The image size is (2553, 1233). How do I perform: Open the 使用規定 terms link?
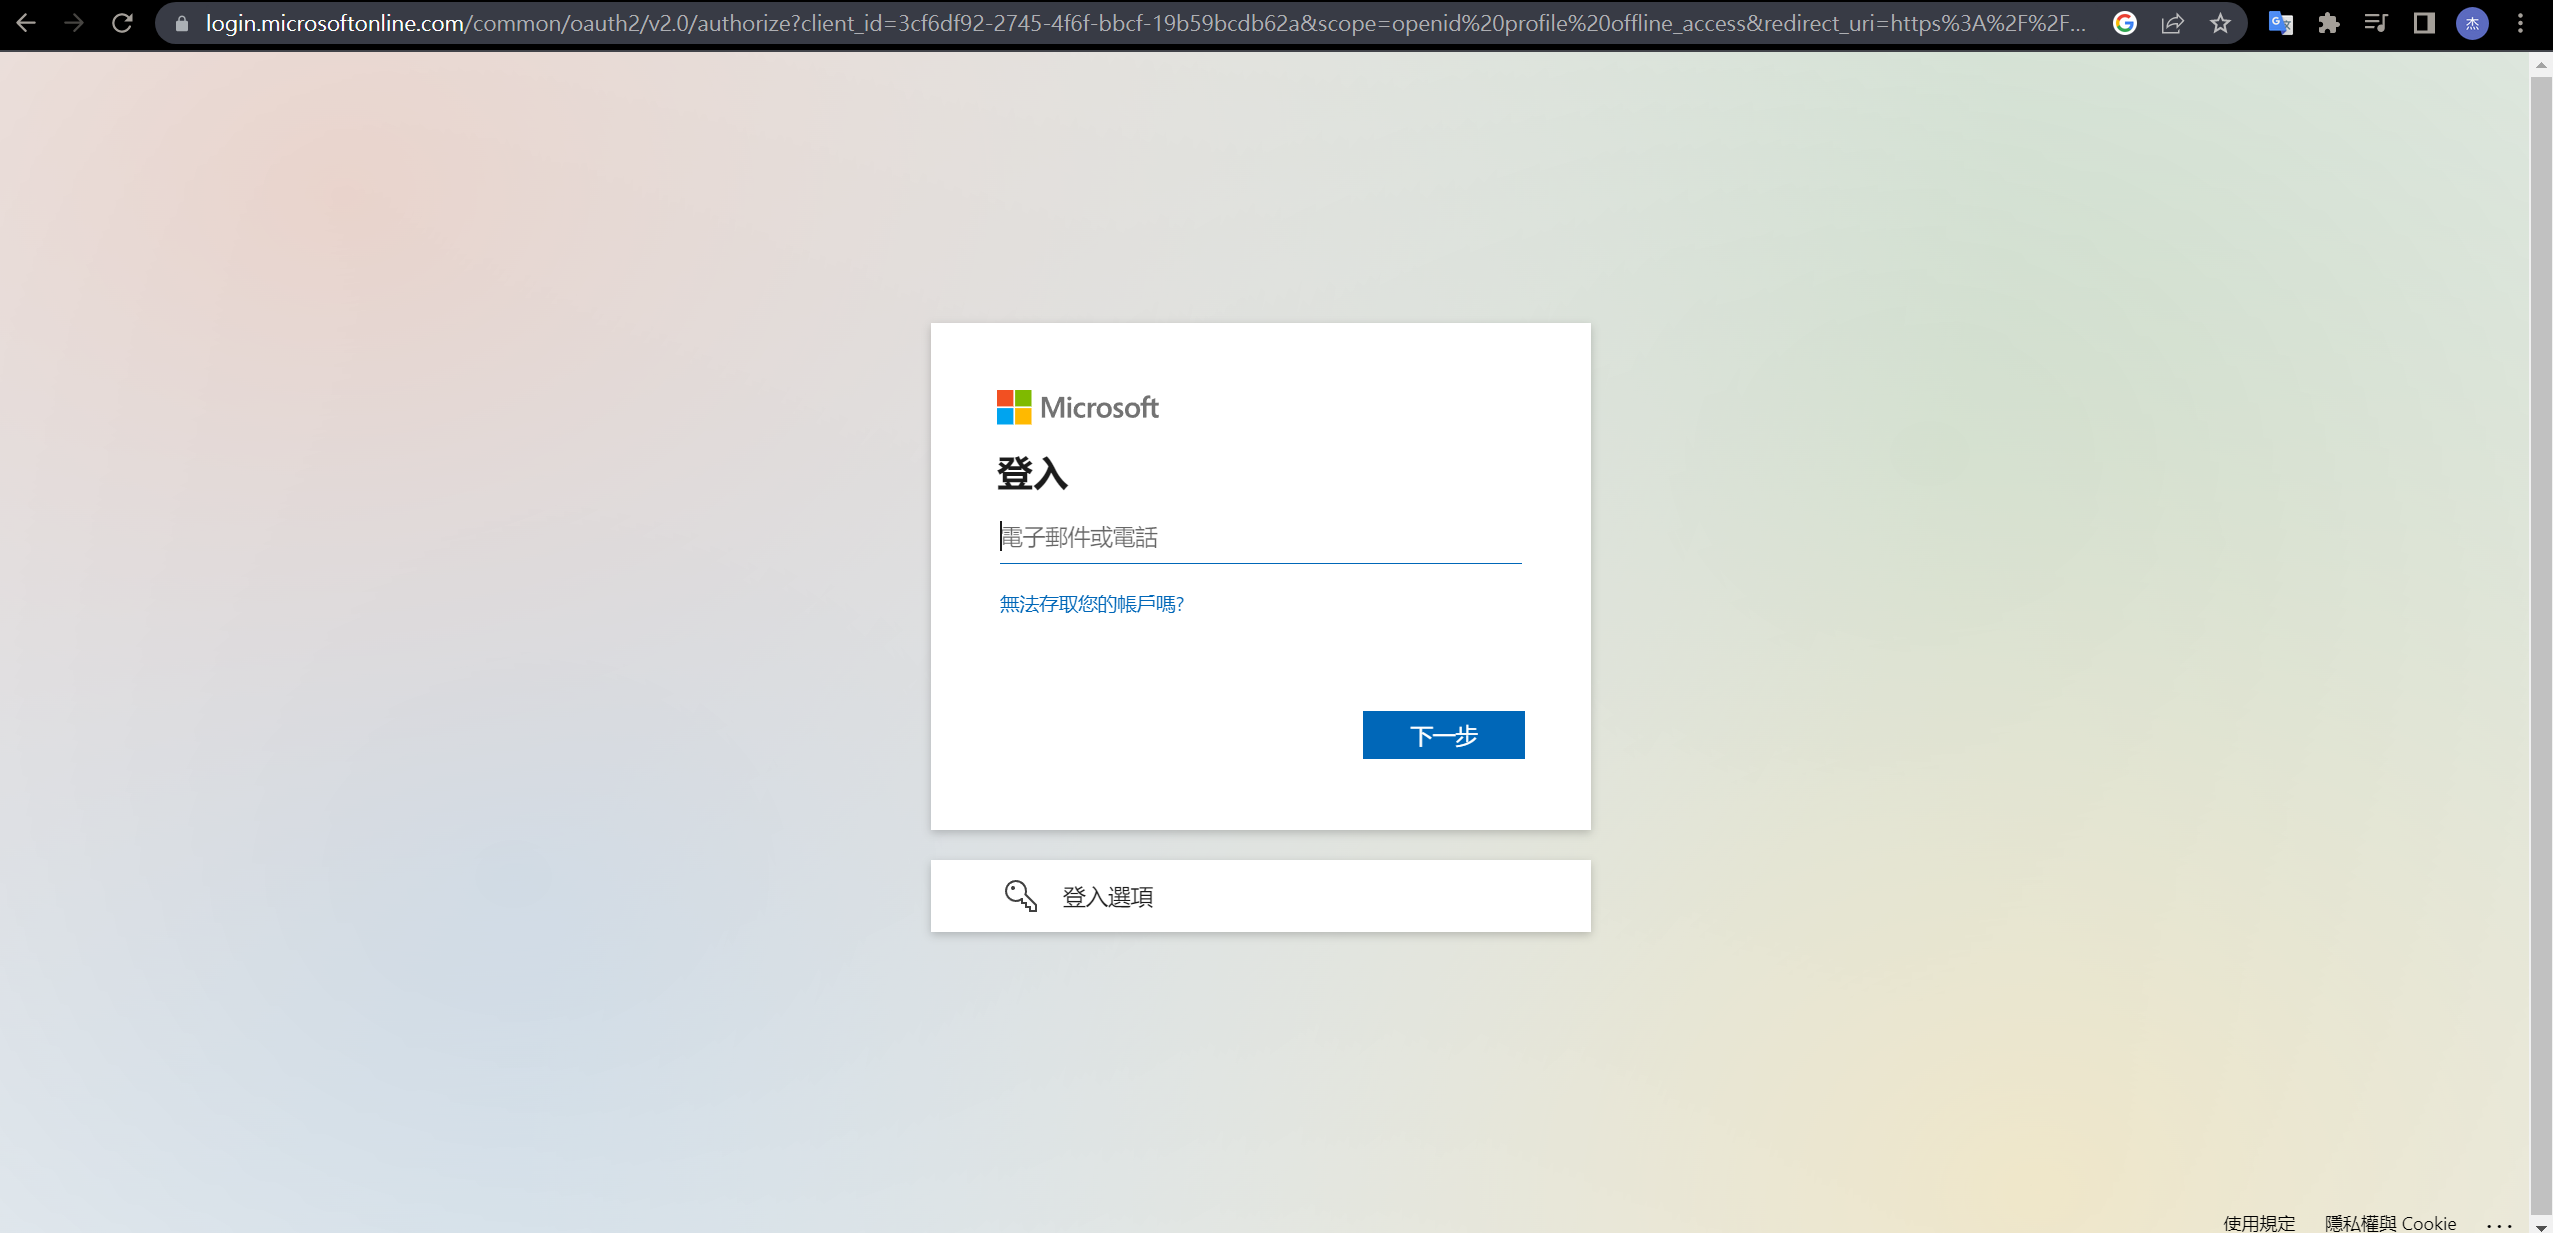pyautogui.click(x=2258, y=1222)
